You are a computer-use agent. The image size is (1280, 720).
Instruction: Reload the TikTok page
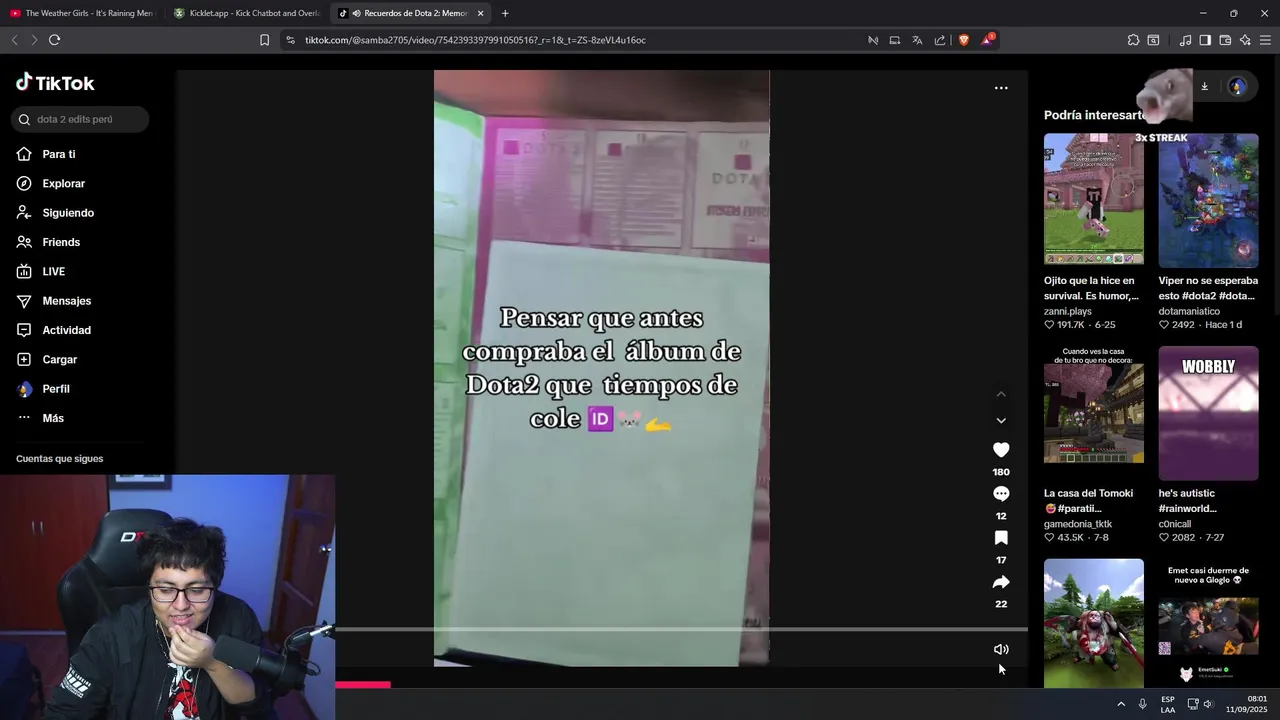click(x=55, y=40)
